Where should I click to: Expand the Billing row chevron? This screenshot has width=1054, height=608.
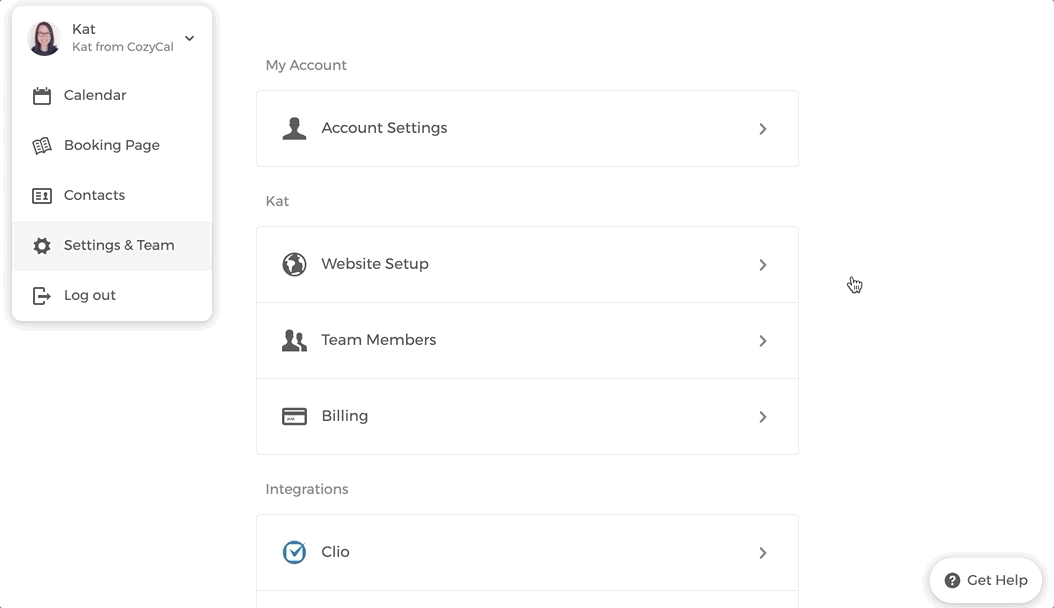coord(763,417)
